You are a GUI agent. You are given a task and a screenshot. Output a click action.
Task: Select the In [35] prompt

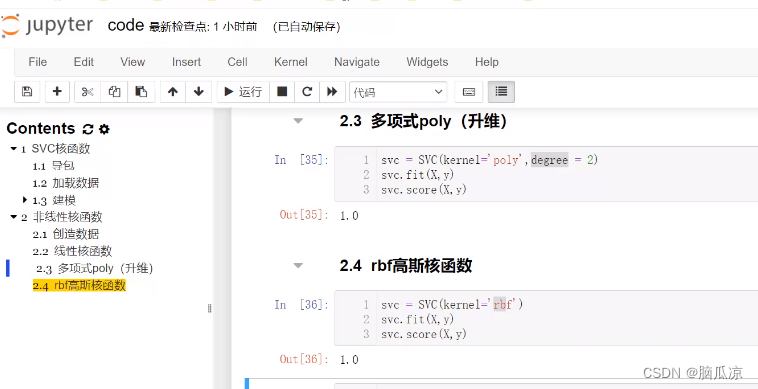click(x=302, y=160)
